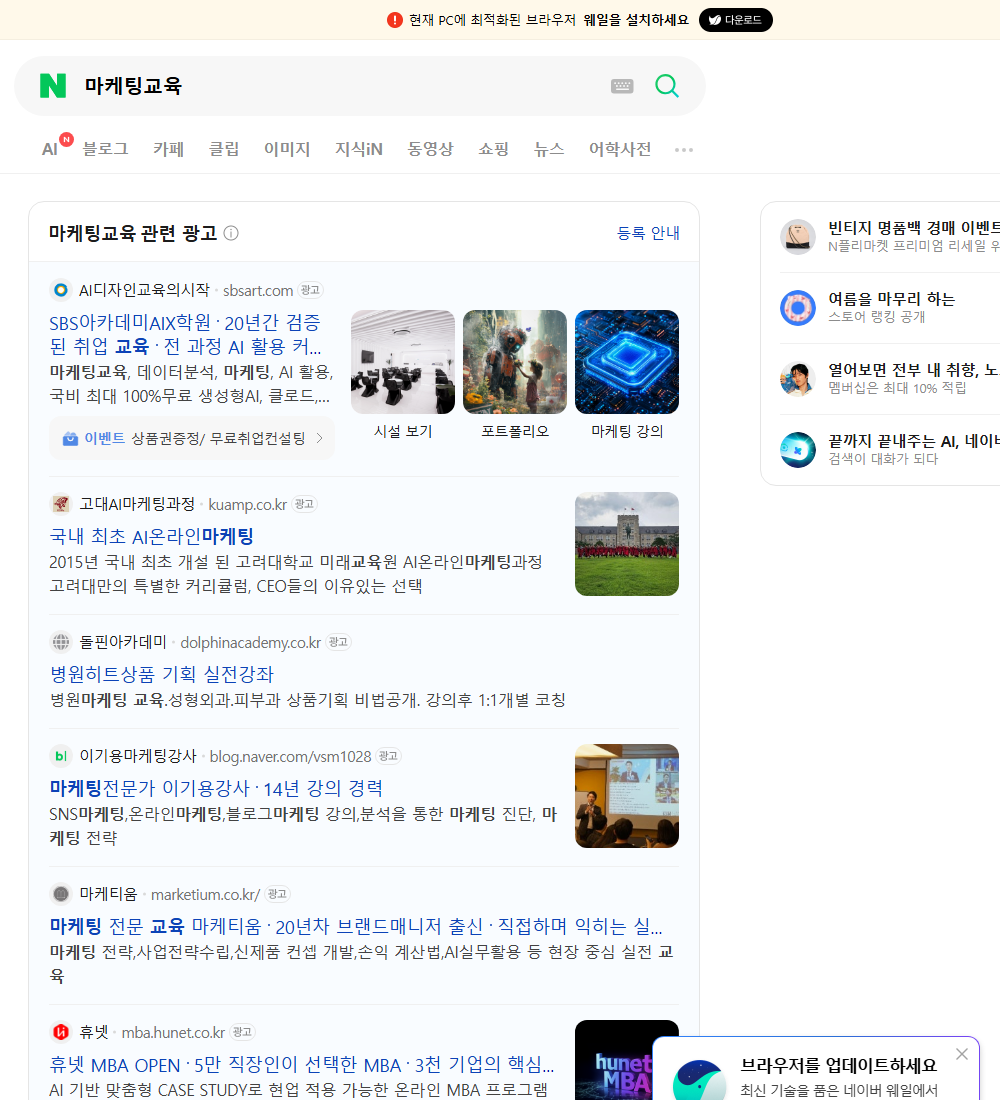Click the kuamp.co.kr URL
This screenshot has width=1000, height=1100.
247,504
